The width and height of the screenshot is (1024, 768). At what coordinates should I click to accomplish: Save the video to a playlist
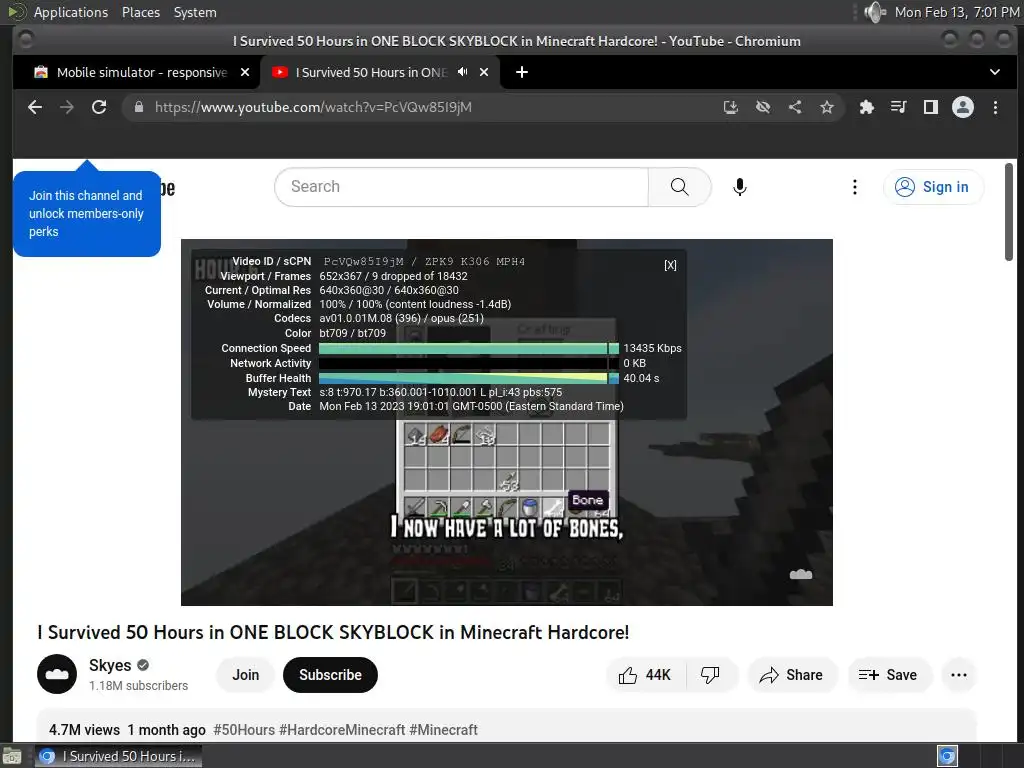point(888,675)
